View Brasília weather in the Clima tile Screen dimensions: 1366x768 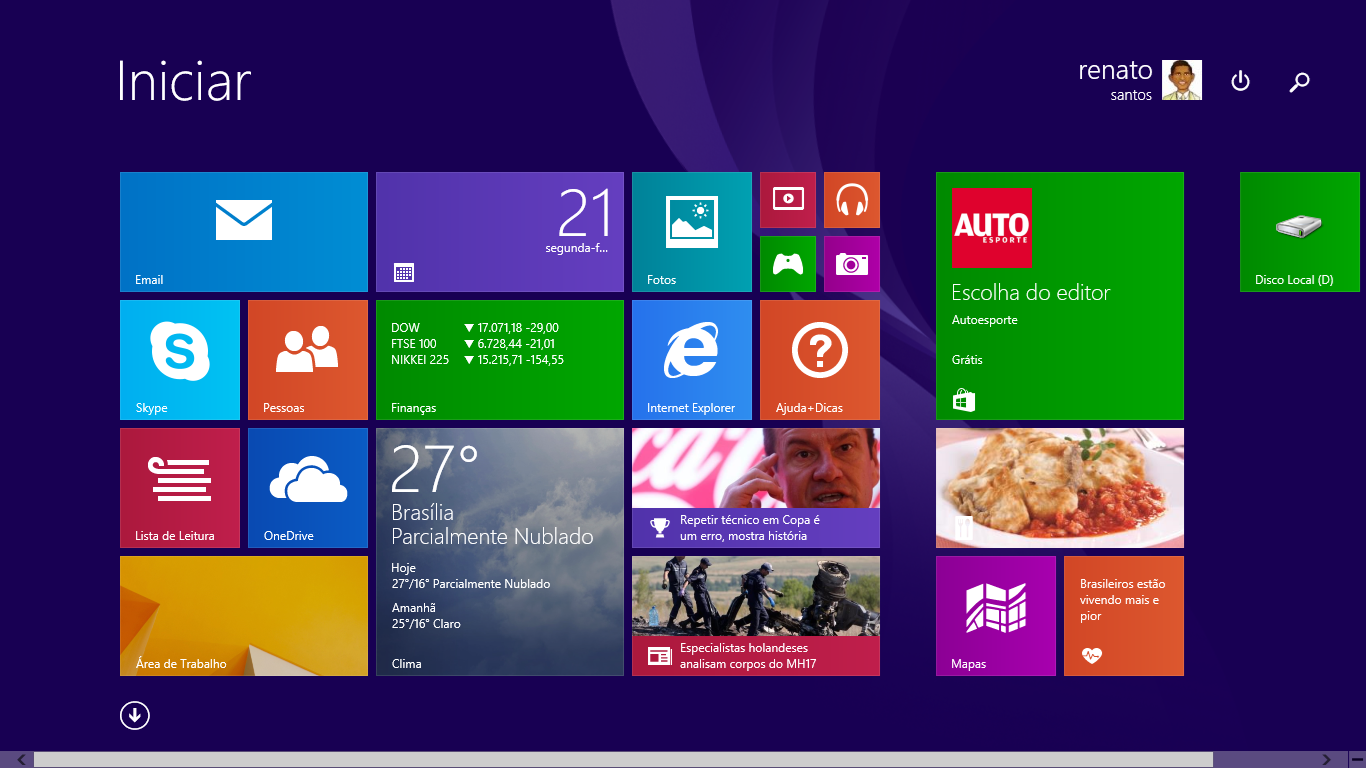[x=499, y=551]
